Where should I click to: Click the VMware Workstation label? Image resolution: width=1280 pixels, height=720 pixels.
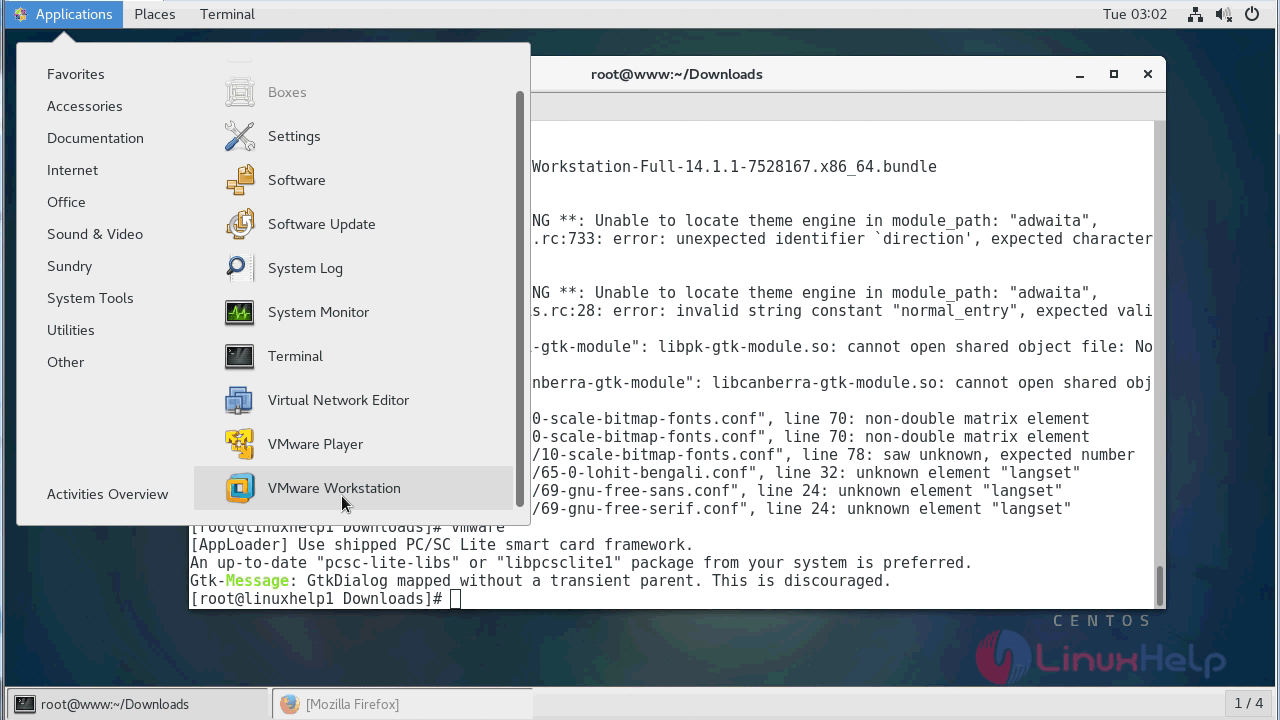pyautogui.click(x=334, y=488)
